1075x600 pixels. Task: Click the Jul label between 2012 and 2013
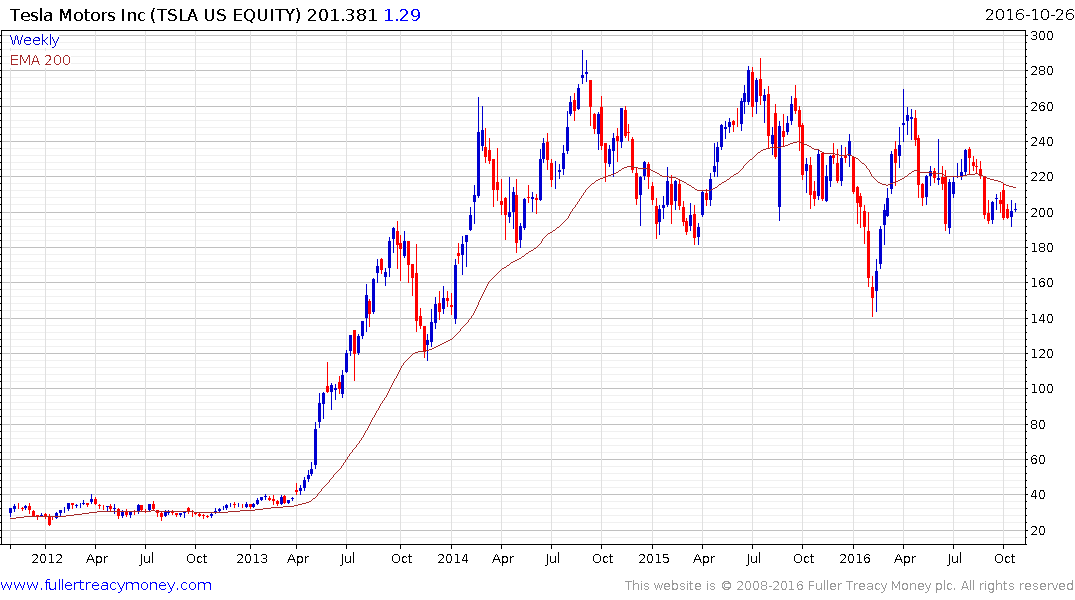tap(146, 558)
